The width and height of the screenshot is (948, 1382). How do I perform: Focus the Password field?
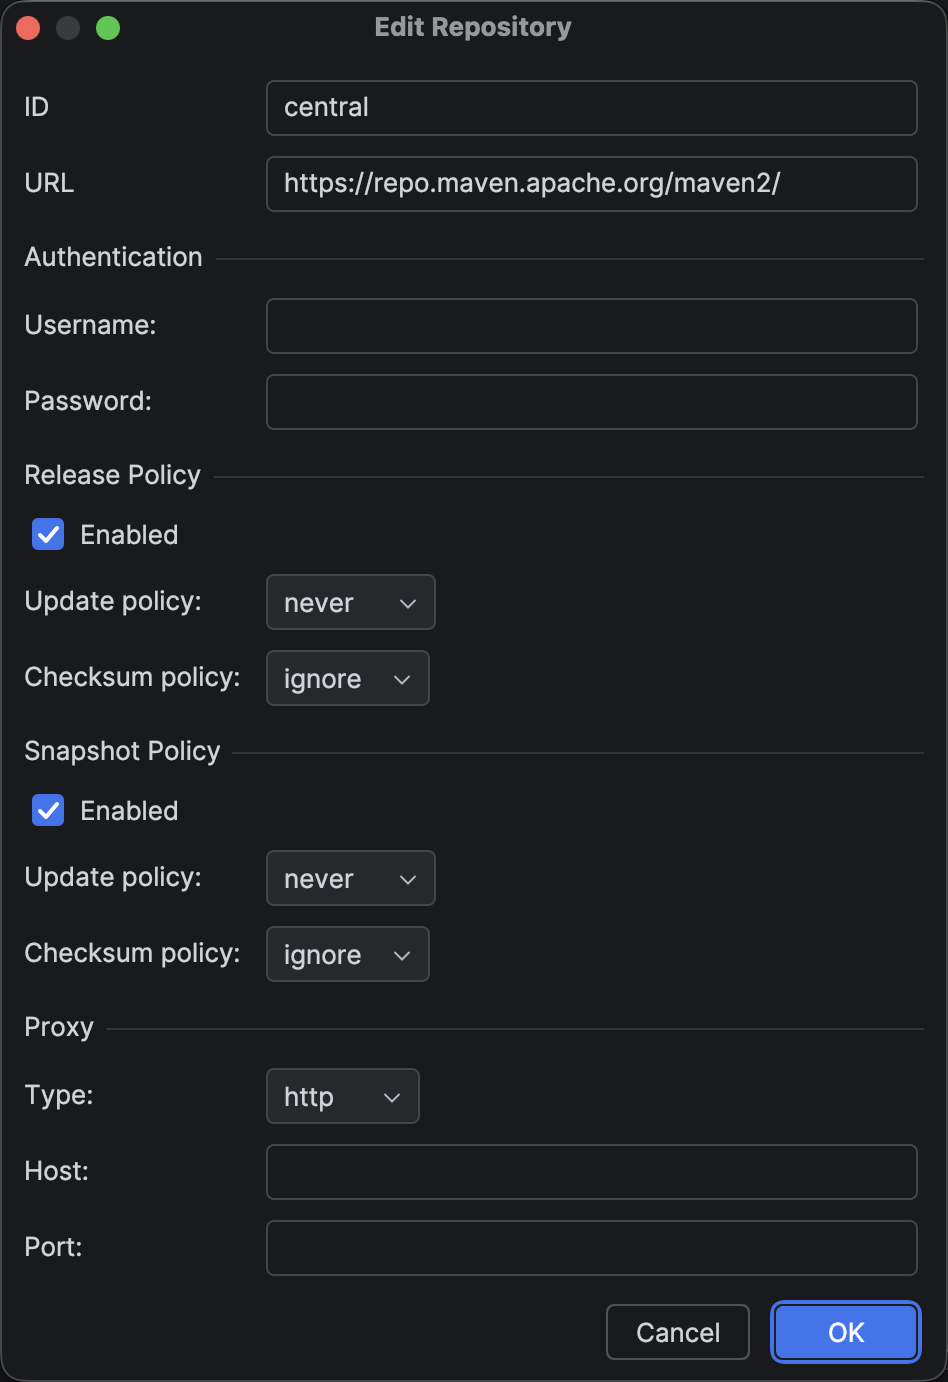(x=591, y=402)
